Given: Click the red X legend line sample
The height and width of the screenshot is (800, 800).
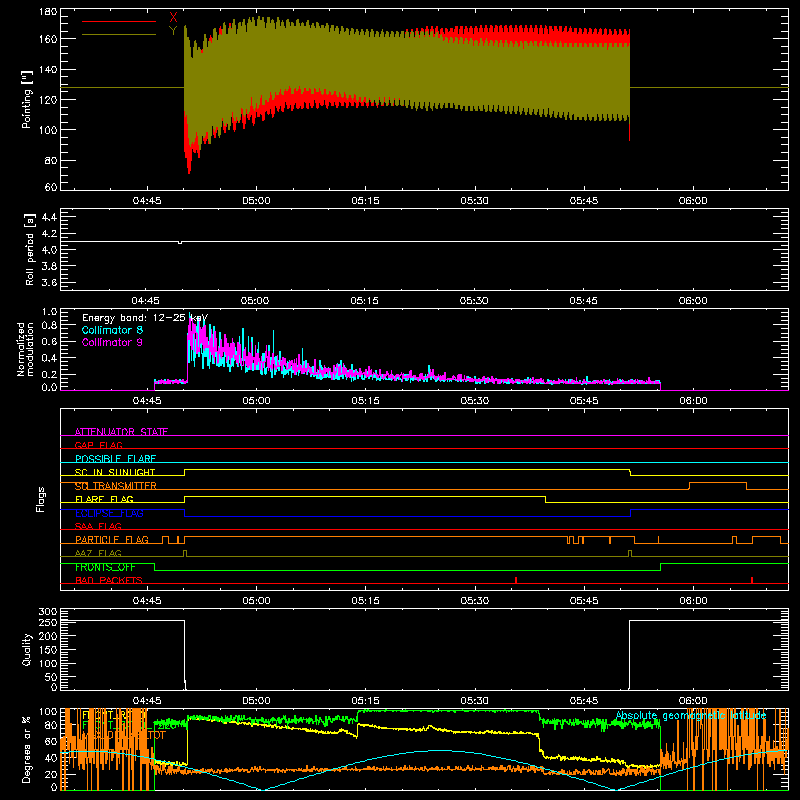Looking at the screenshot, I should tap(119, 21).
